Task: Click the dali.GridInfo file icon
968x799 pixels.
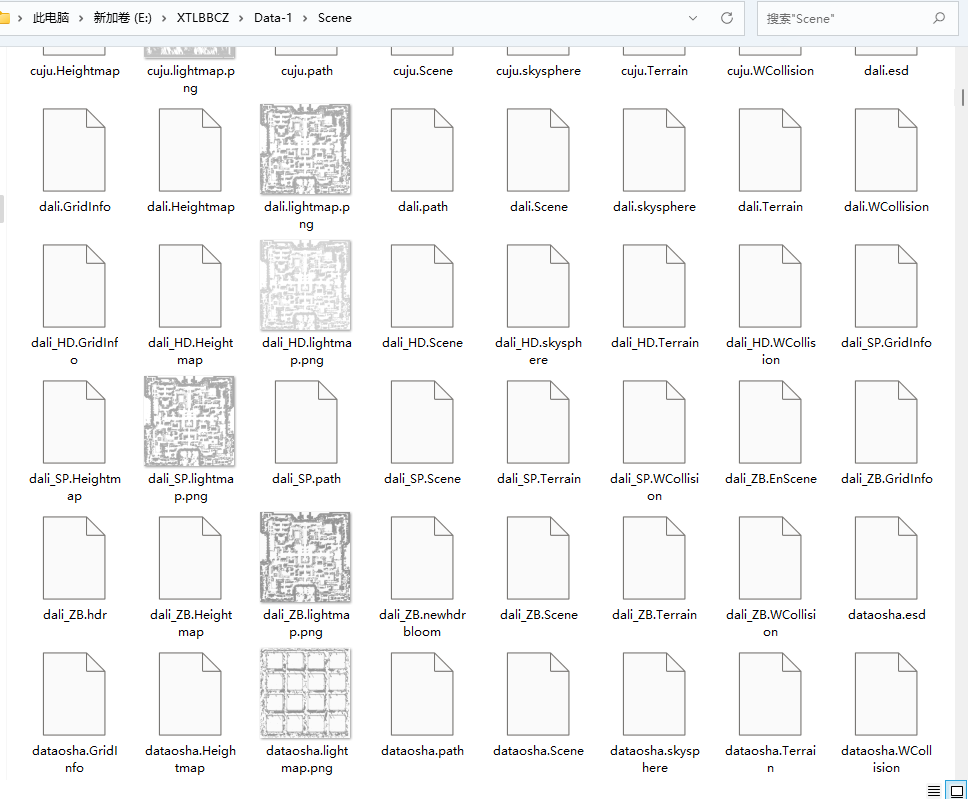Action: pyautogui.click(x=74, y=149)
